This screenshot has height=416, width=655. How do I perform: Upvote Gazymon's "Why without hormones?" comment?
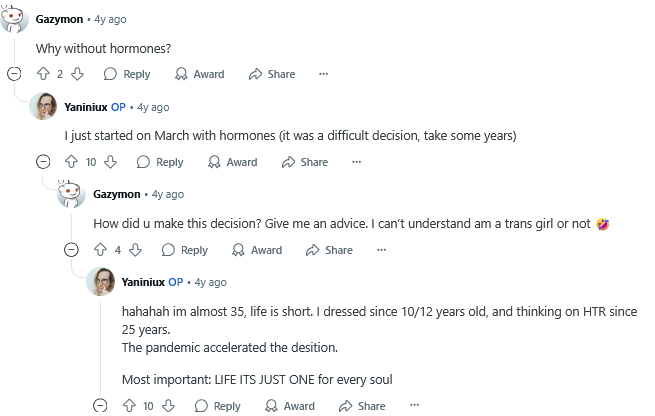click(43, 74)
